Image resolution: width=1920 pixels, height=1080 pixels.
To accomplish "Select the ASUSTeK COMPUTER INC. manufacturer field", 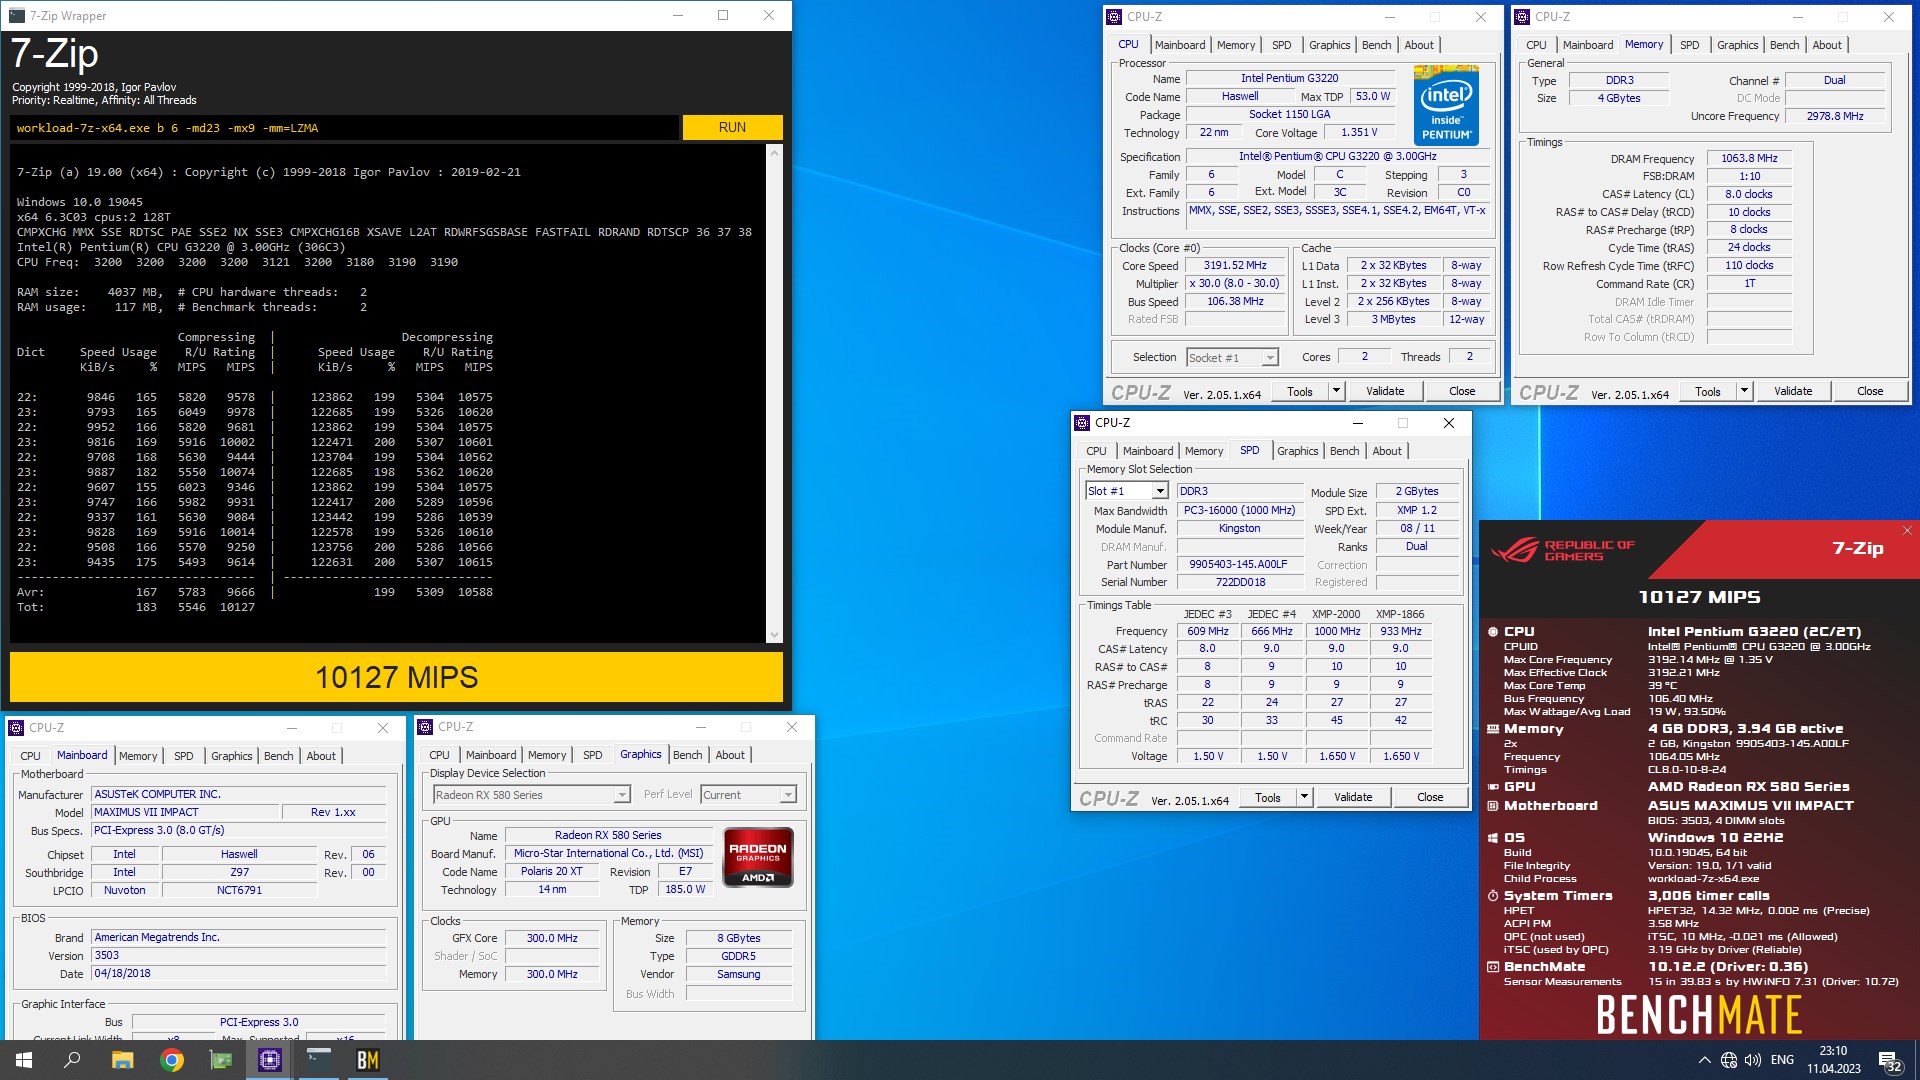I will coord(238,794).
